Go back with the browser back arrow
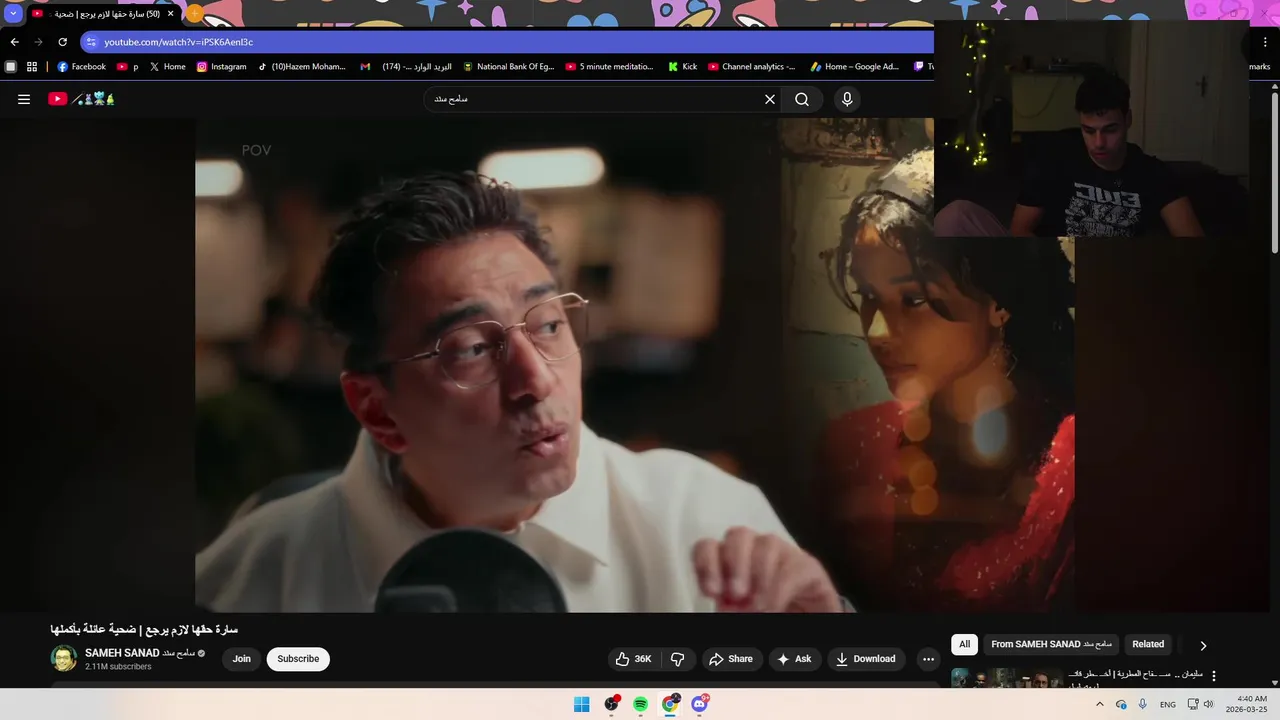This screenshot has height=720, width=1280. pyautogui.click(x=14, y=42)
